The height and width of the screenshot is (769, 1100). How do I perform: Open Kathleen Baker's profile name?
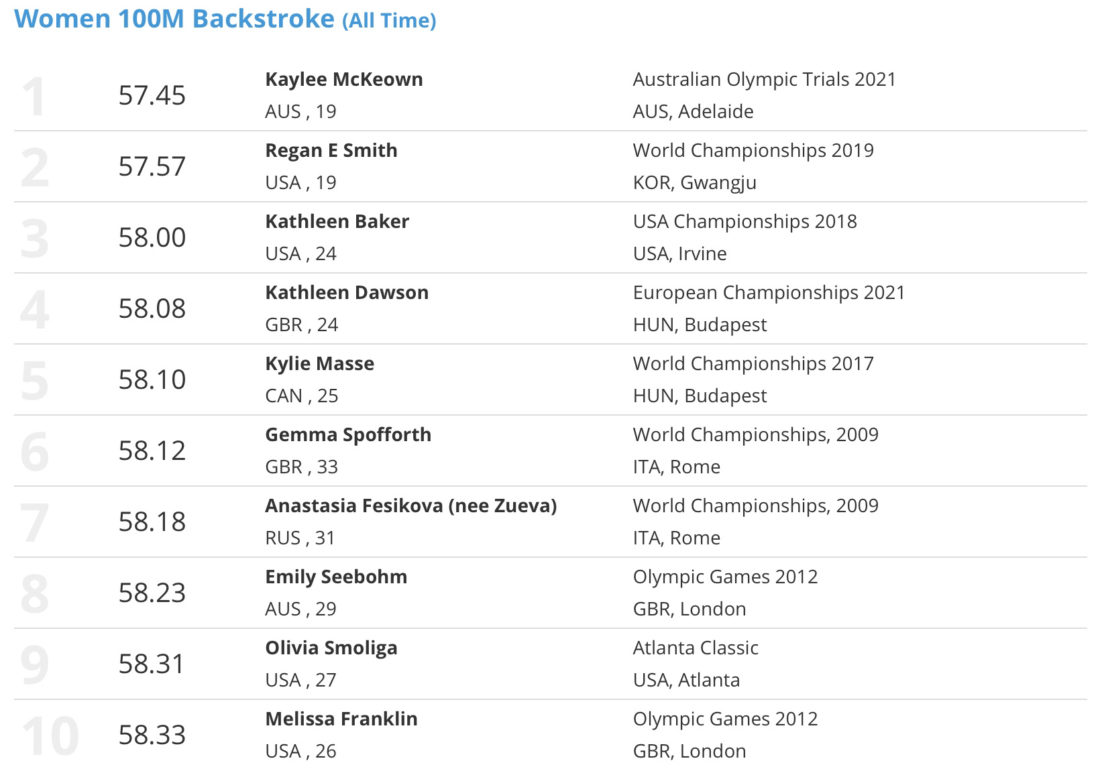point(337,222)
